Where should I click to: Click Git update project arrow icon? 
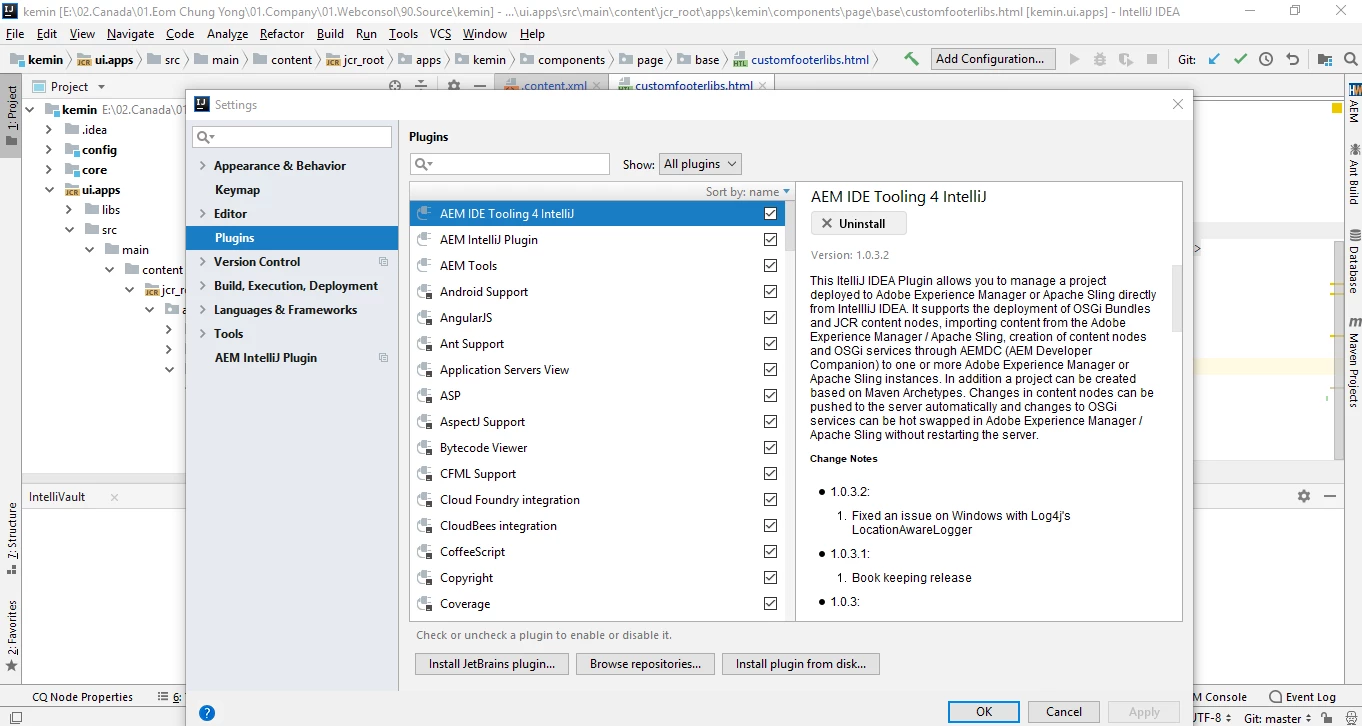pos(1214,59)
